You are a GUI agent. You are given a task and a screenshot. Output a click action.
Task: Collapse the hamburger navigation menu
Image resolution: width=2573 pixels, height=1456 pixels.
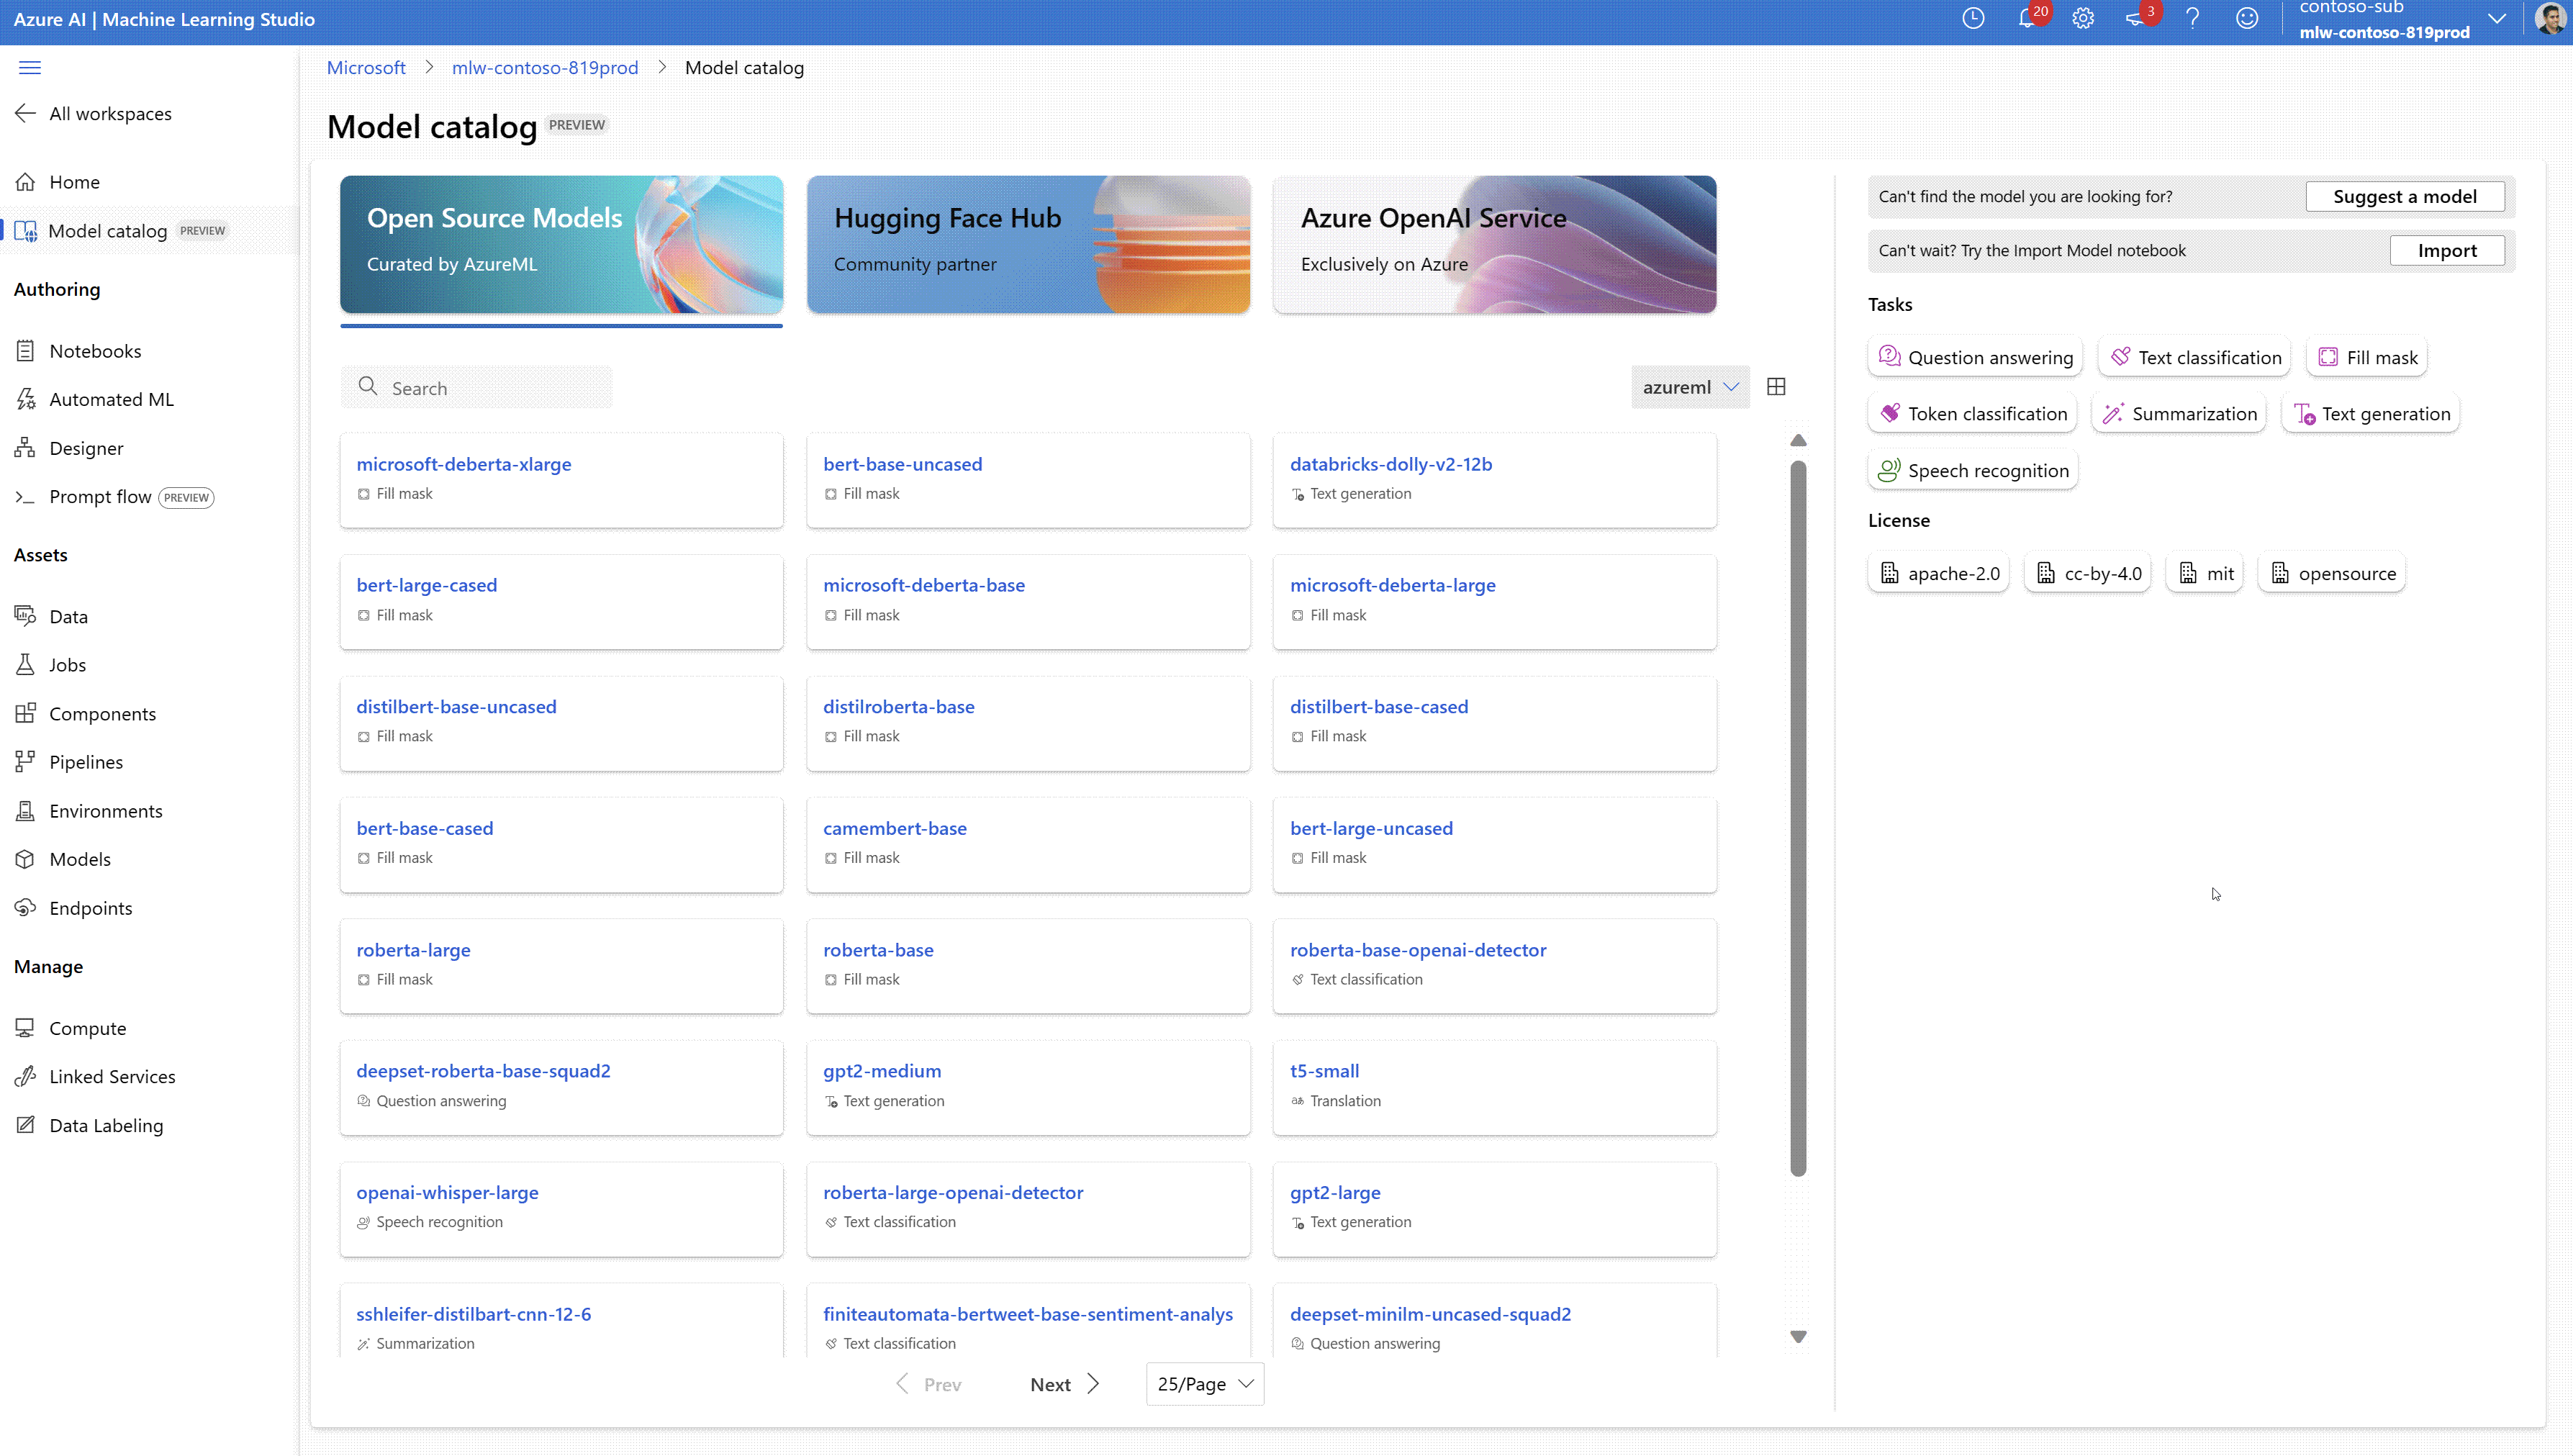click(30, 67)
